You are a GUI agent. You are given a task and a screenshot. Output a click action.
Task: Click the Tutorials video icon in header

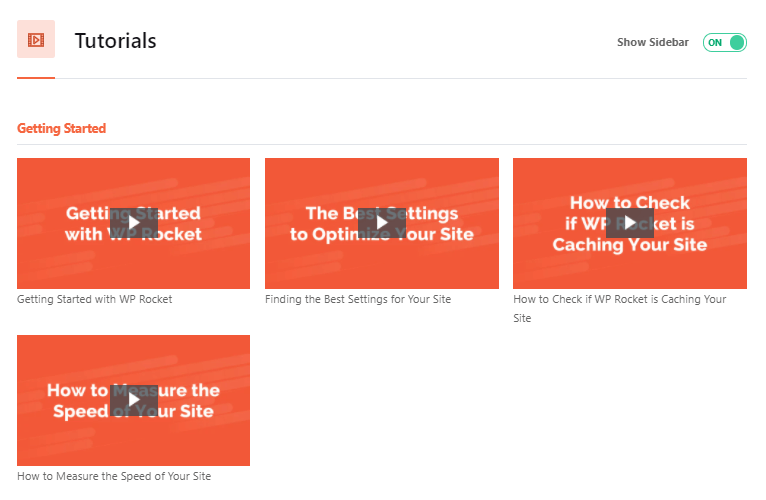coord(36,39)
